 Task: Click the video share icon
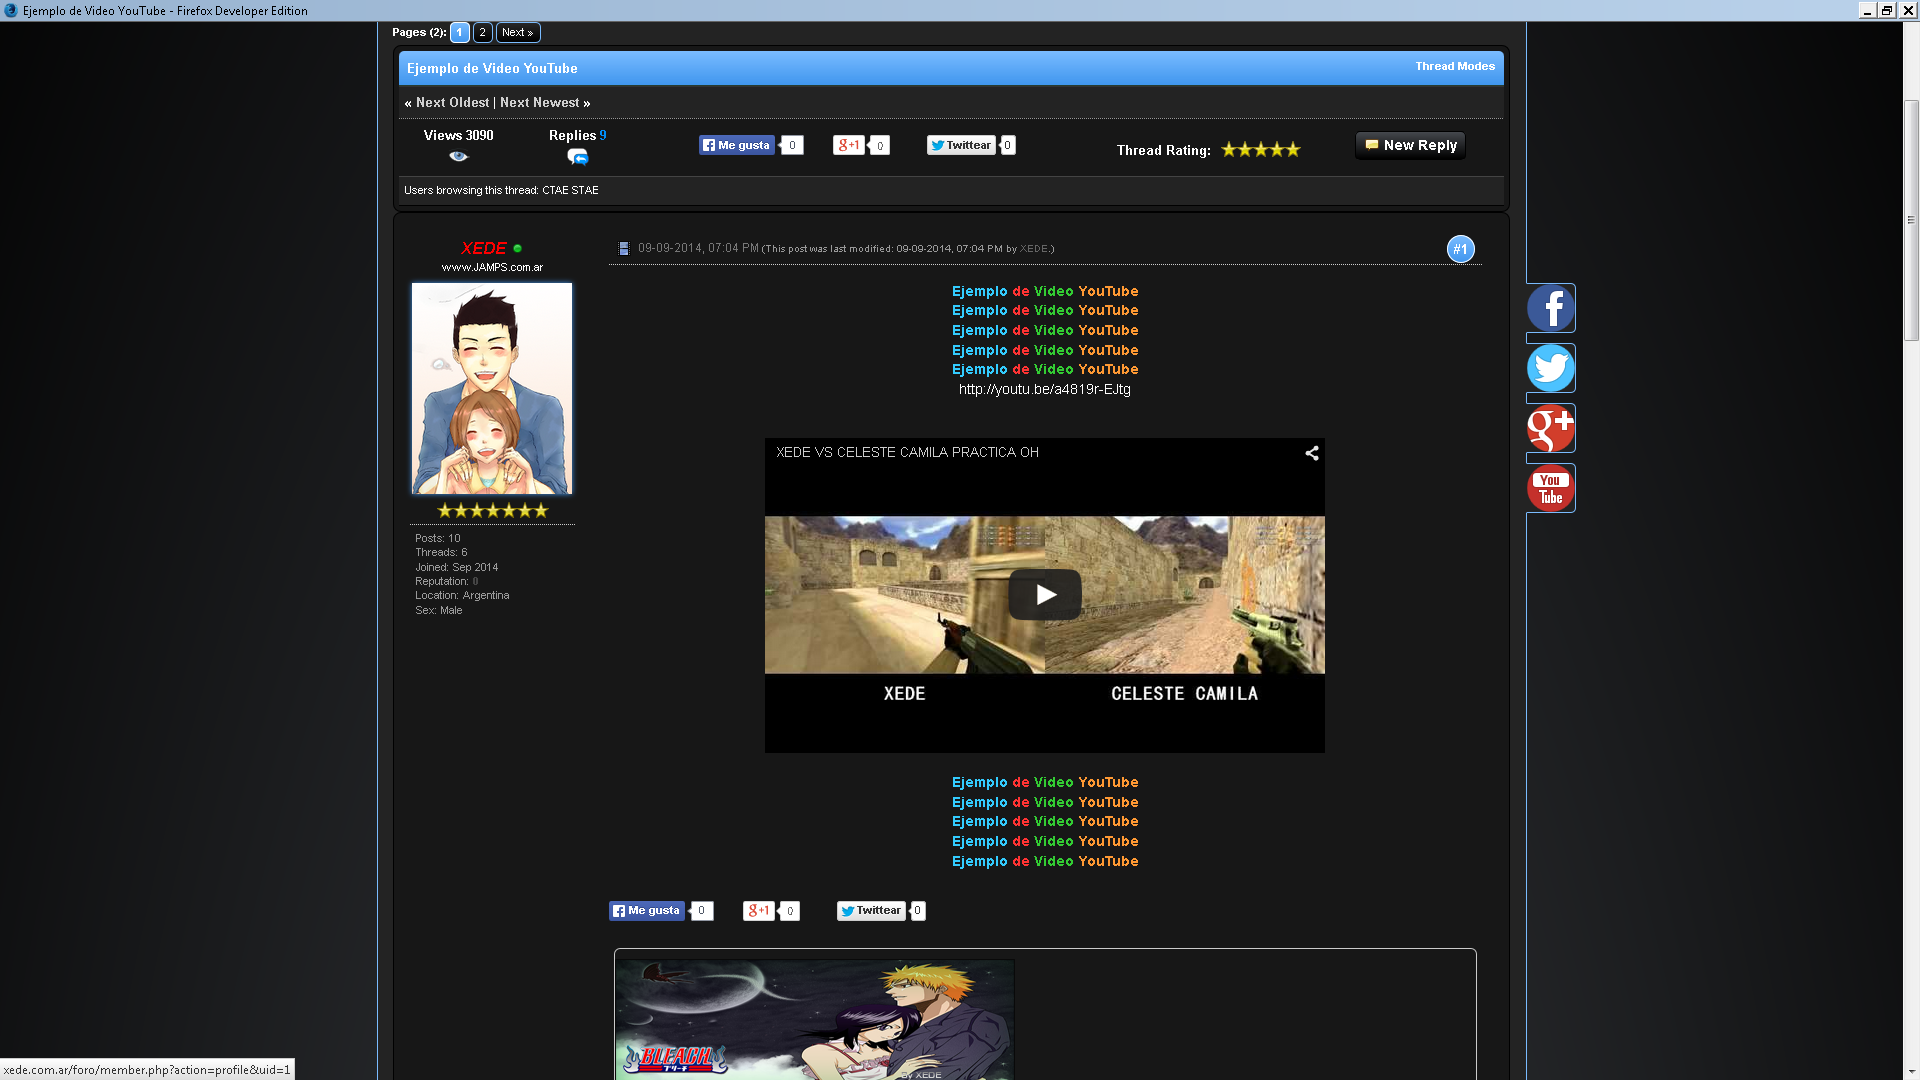point(1311,453)
